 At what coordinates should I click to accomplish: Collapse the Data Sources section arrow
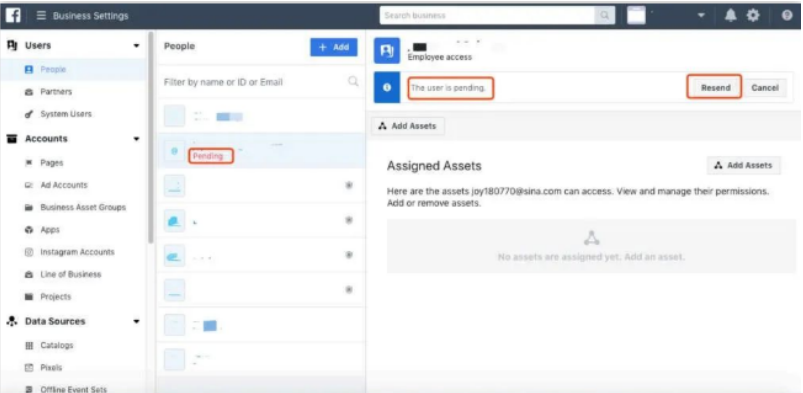point(136,322)
